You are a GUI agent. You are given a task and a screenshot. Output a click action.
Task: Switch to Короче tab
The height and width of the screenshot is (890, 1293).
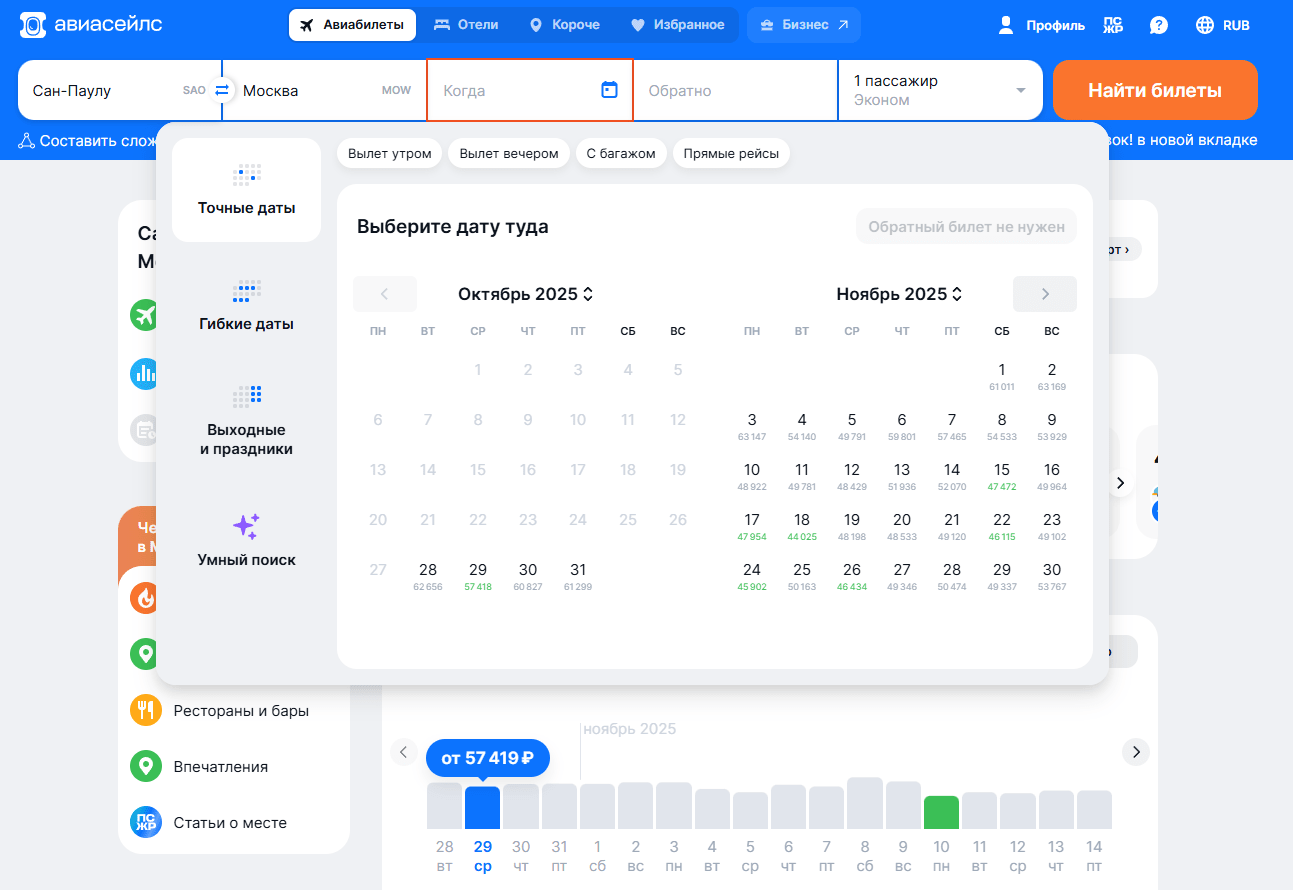tap(564, 25)
